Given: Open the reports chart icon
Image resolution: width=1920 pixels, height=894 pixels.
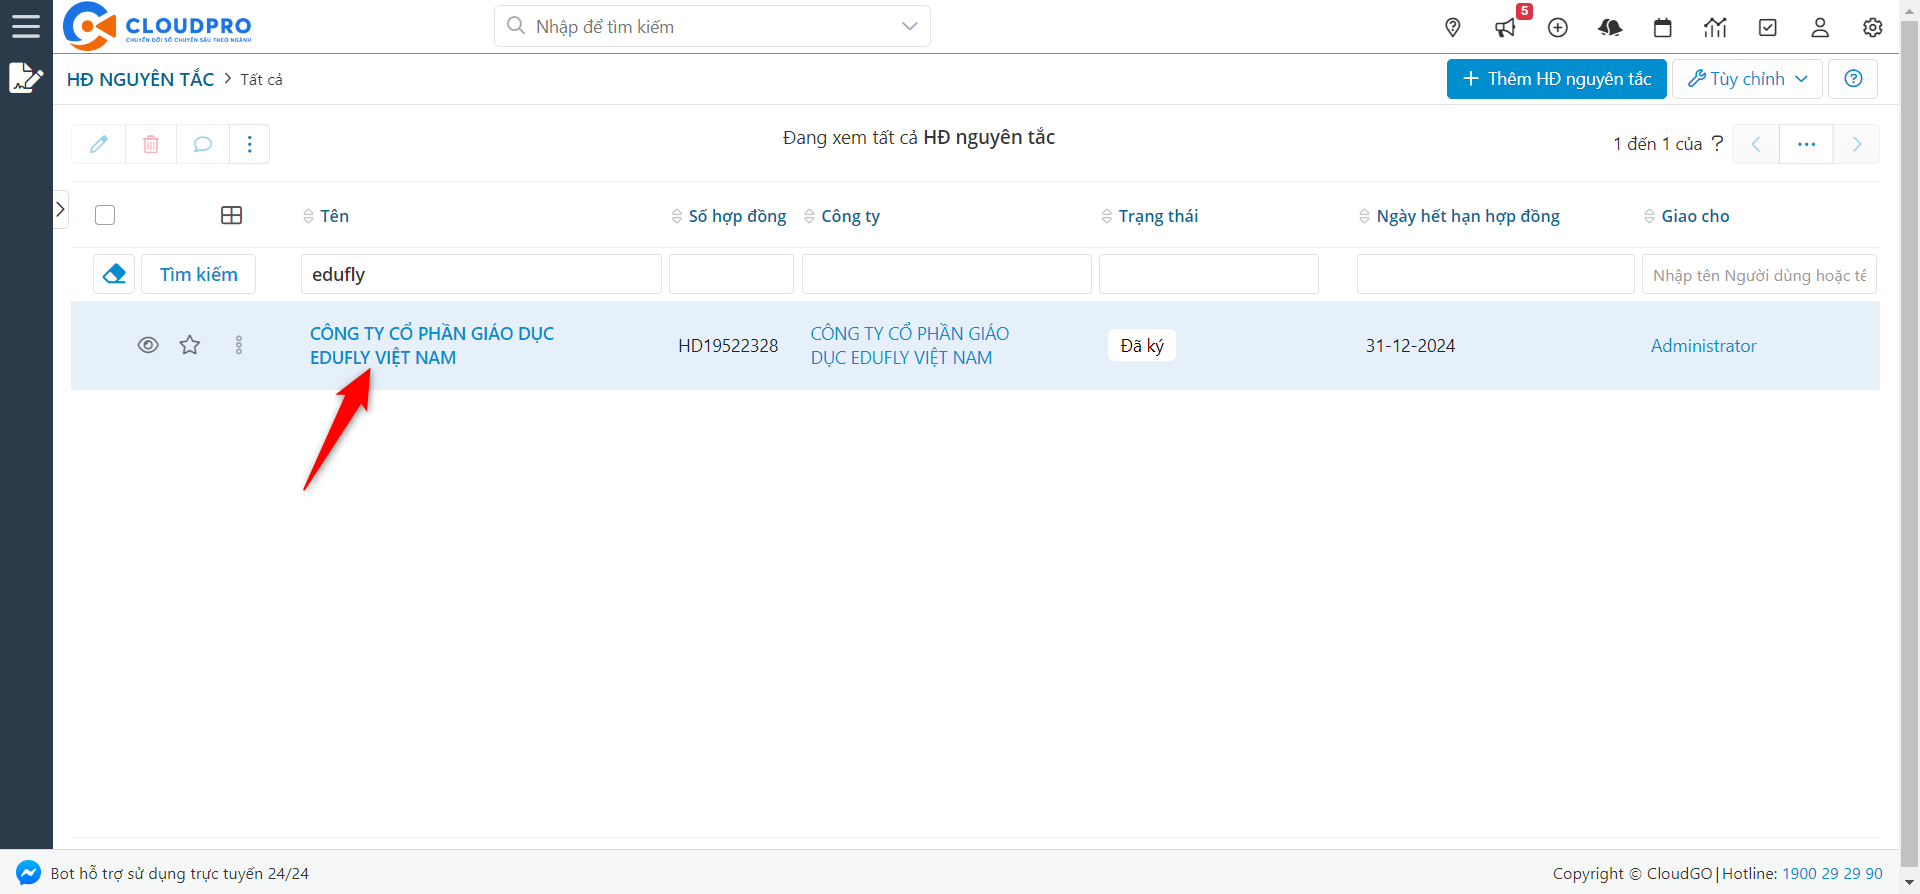Looking at the screenshot, I should [x=1715, y=27].
